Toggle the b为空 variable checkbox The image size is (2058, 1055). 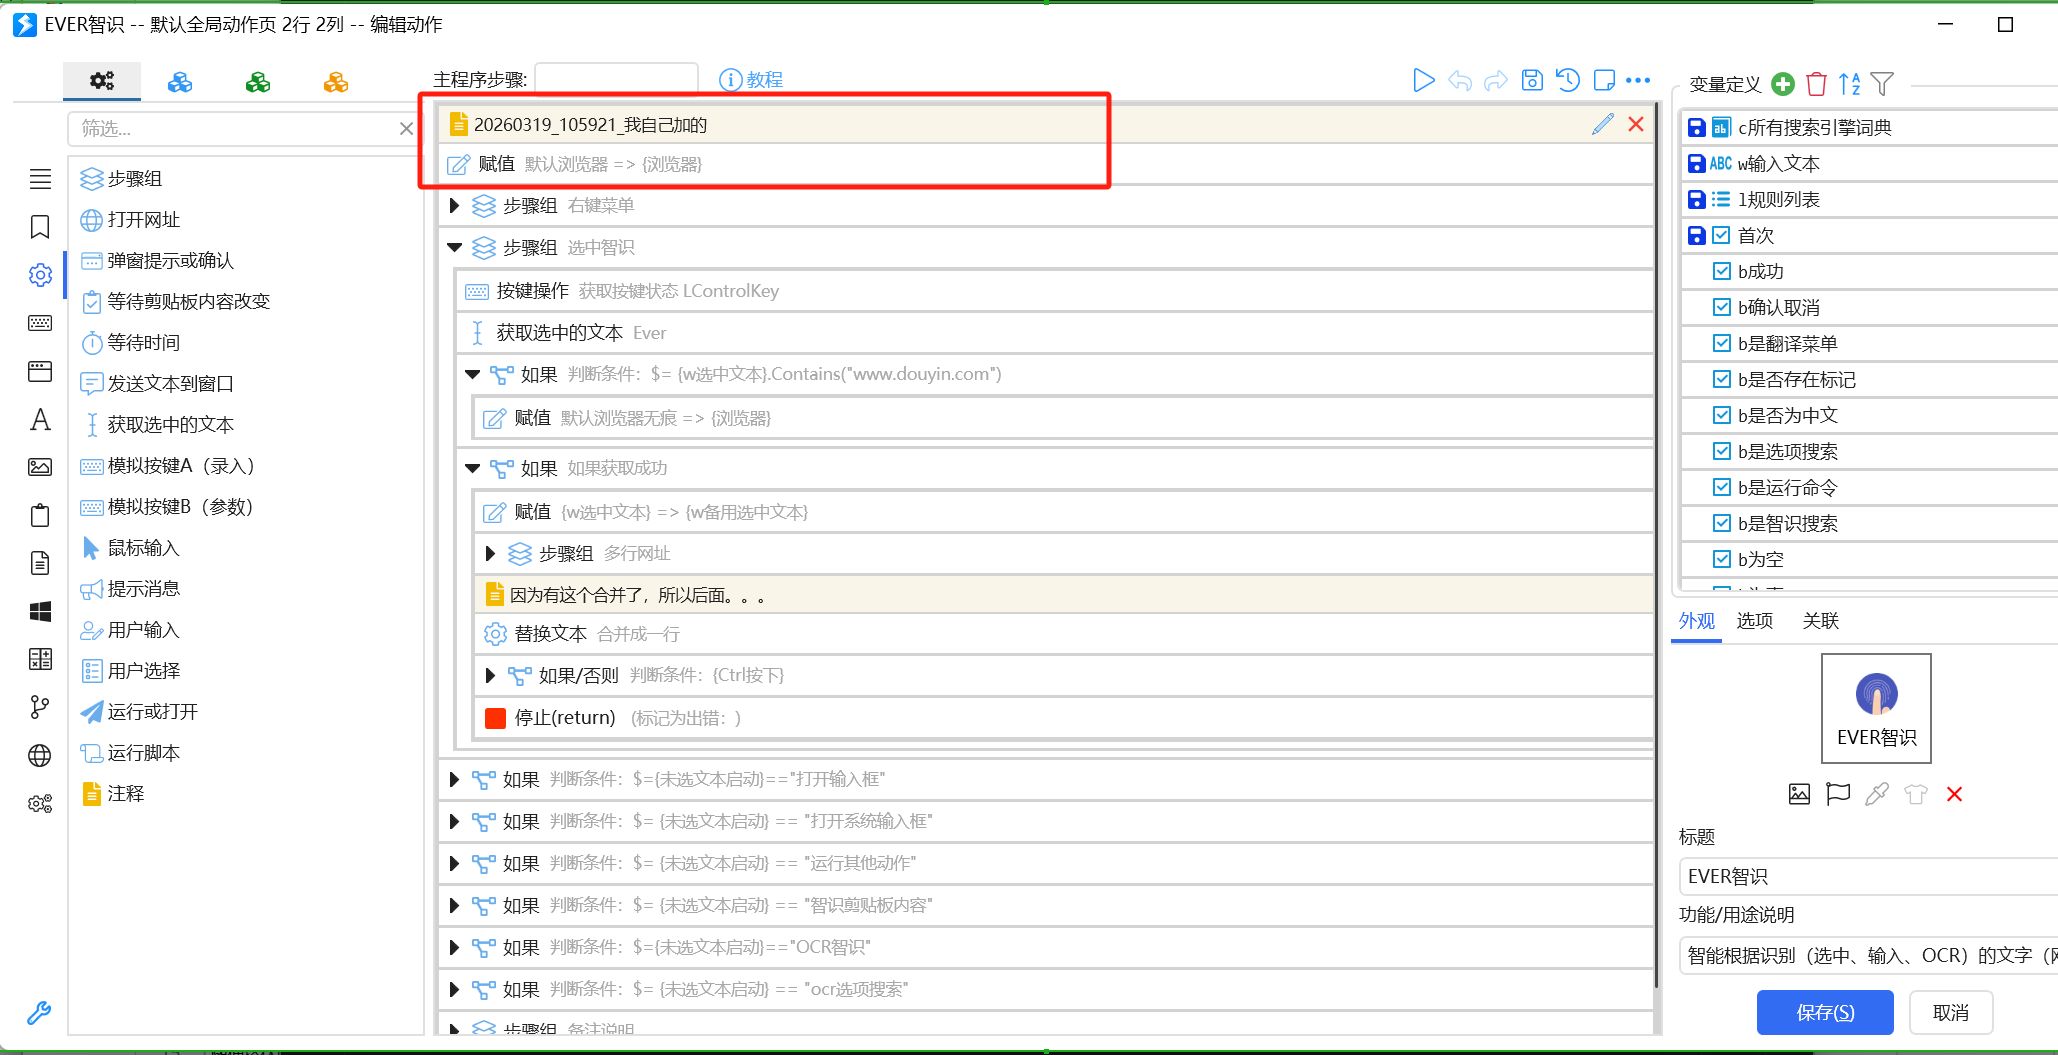(x=1721, y=559)
